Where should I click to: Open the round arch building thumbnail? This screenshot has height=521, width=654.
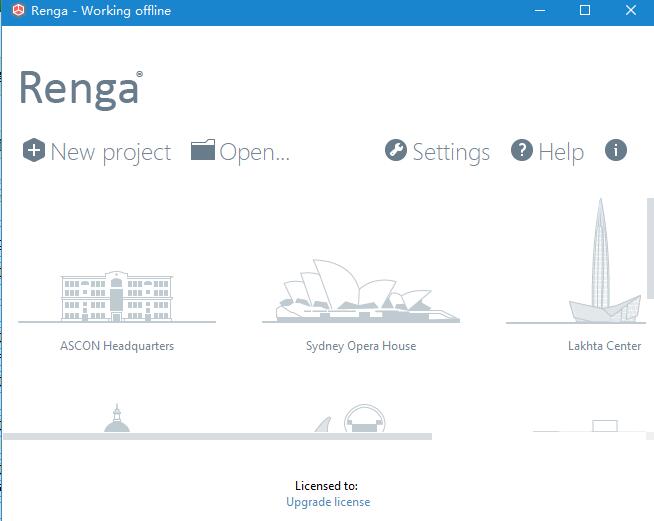pyautogui.click(x=364, y=418)
